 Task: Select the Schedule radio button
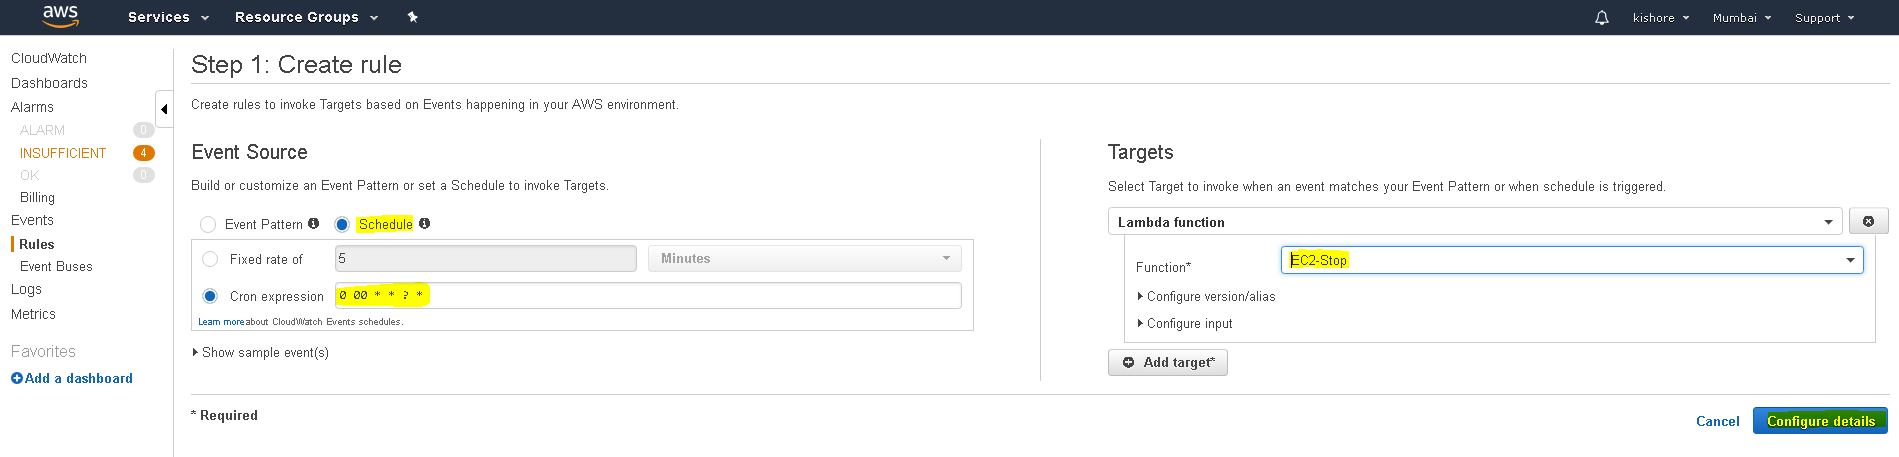(342, 225)
